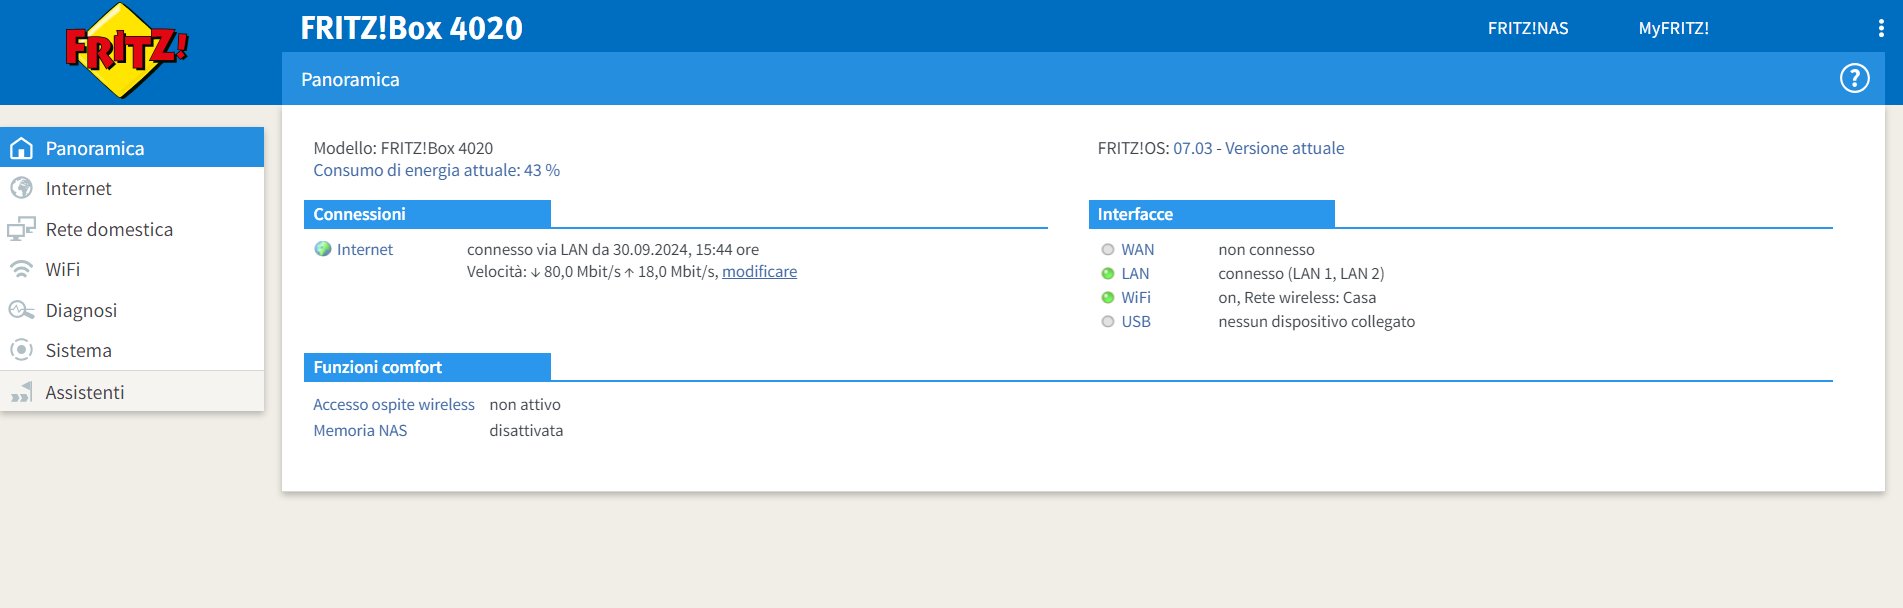Viewport: 1903px width, 608px height.
Task: Click 'on, Rete wireless: Casa' text
Action: click(1297, 297)
